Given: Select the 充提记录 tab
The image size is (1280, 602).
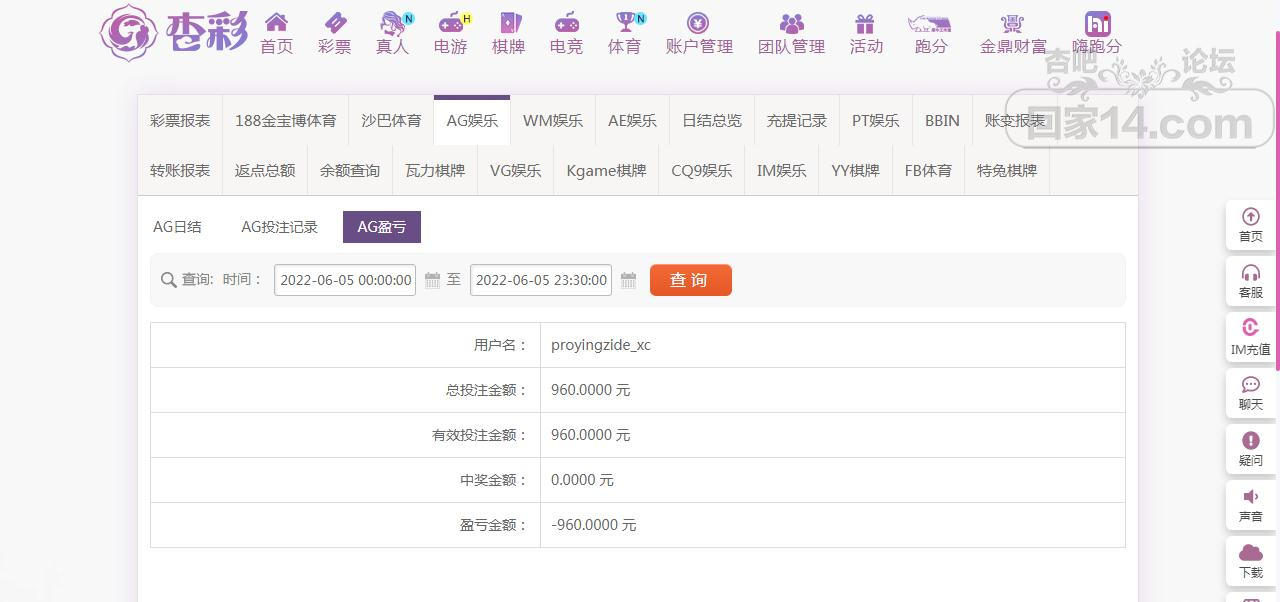Looking at the screenshot, I should [796, 121].
